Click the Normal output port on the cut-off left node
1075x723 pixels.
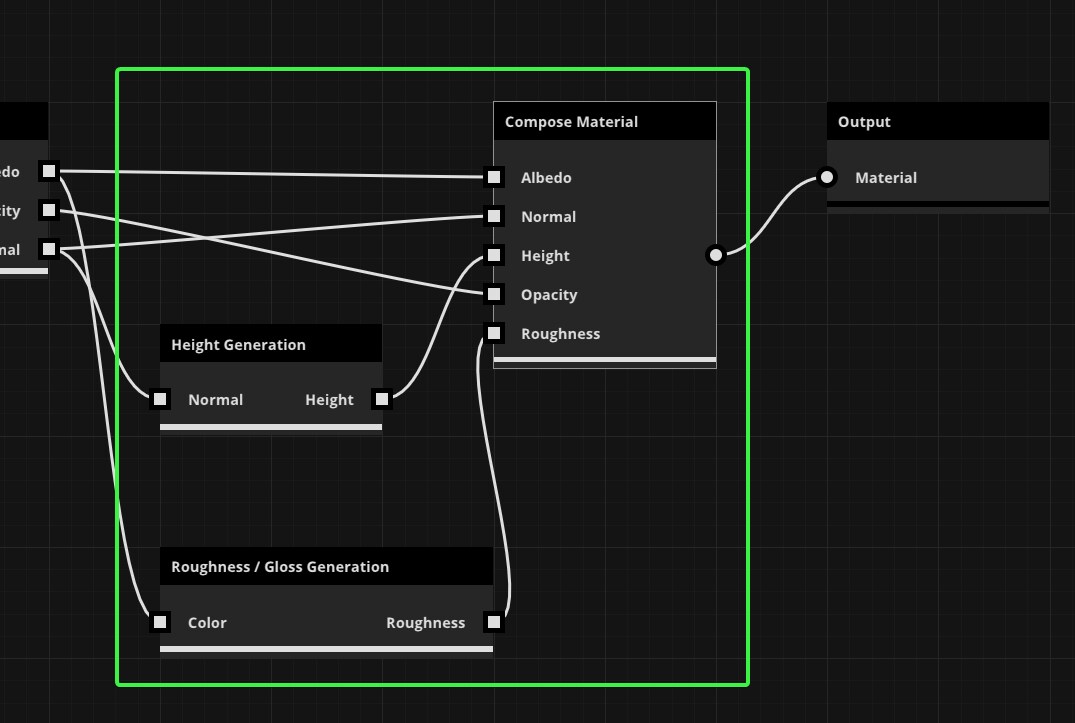click(48, 249)
